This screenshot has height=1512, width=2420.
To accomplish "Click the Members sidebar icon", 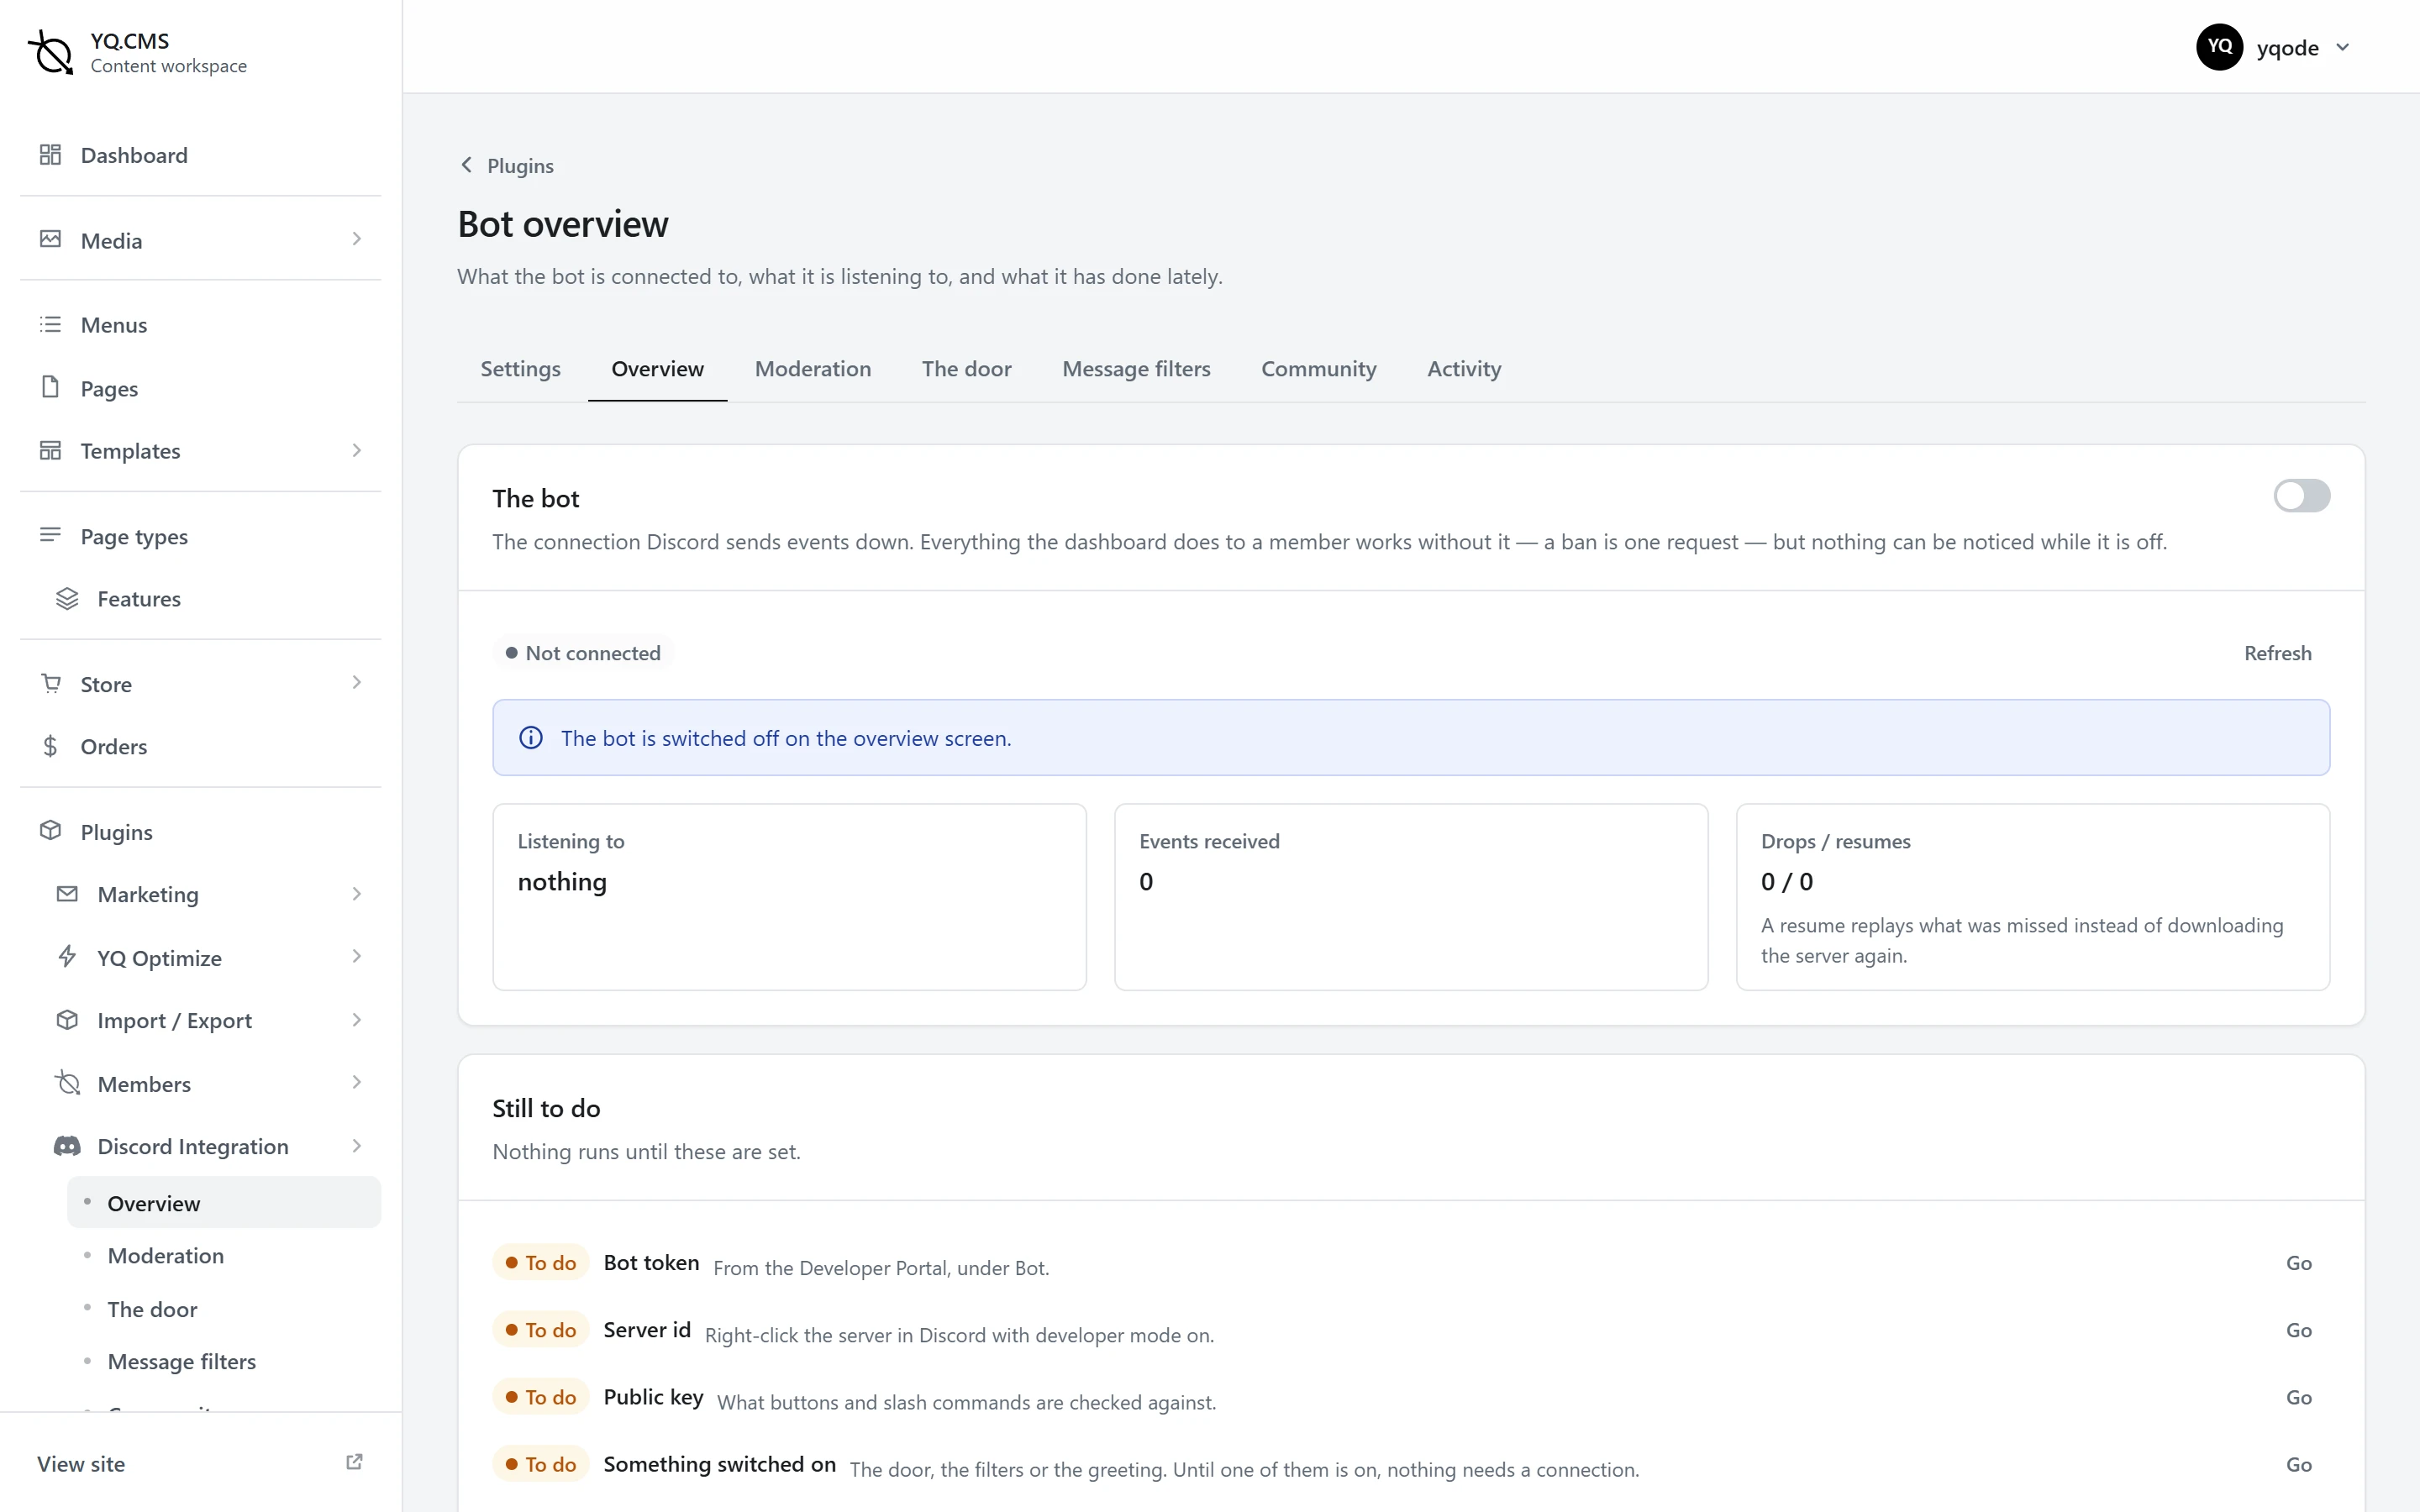I will [x=67, y=1083].
